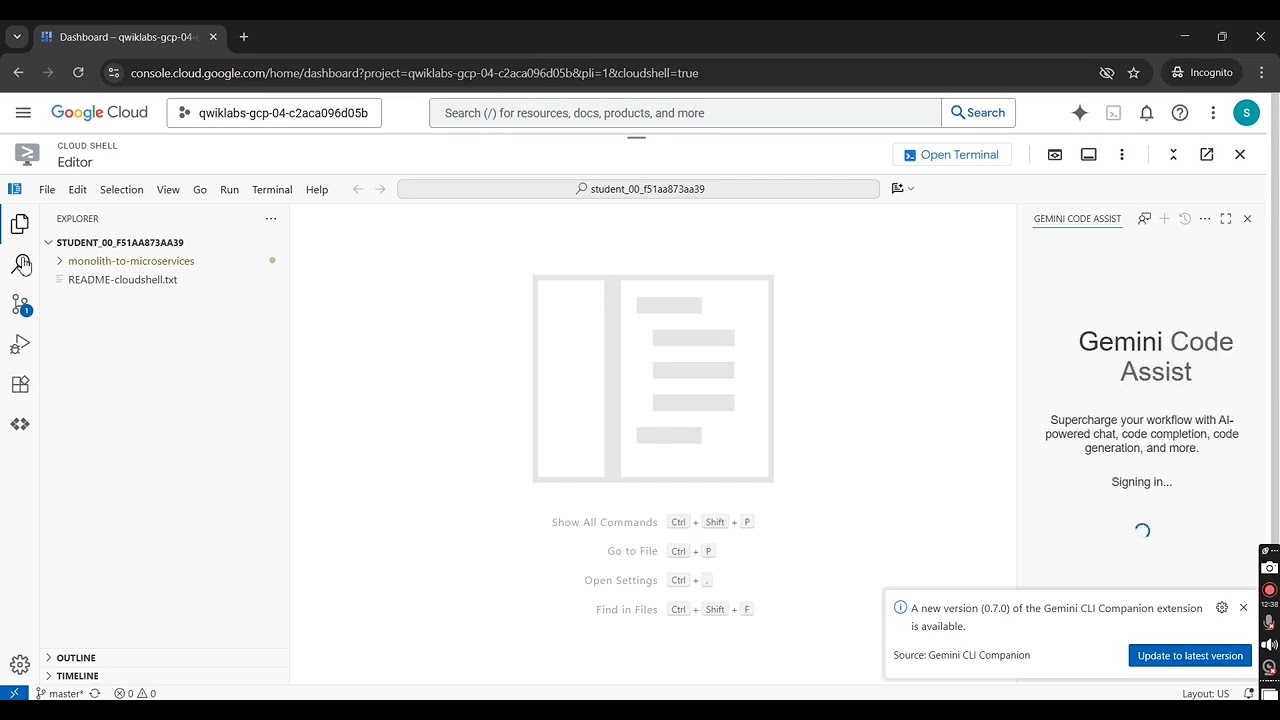Open the Cloud Code view icon

click(x=19, y=424)
